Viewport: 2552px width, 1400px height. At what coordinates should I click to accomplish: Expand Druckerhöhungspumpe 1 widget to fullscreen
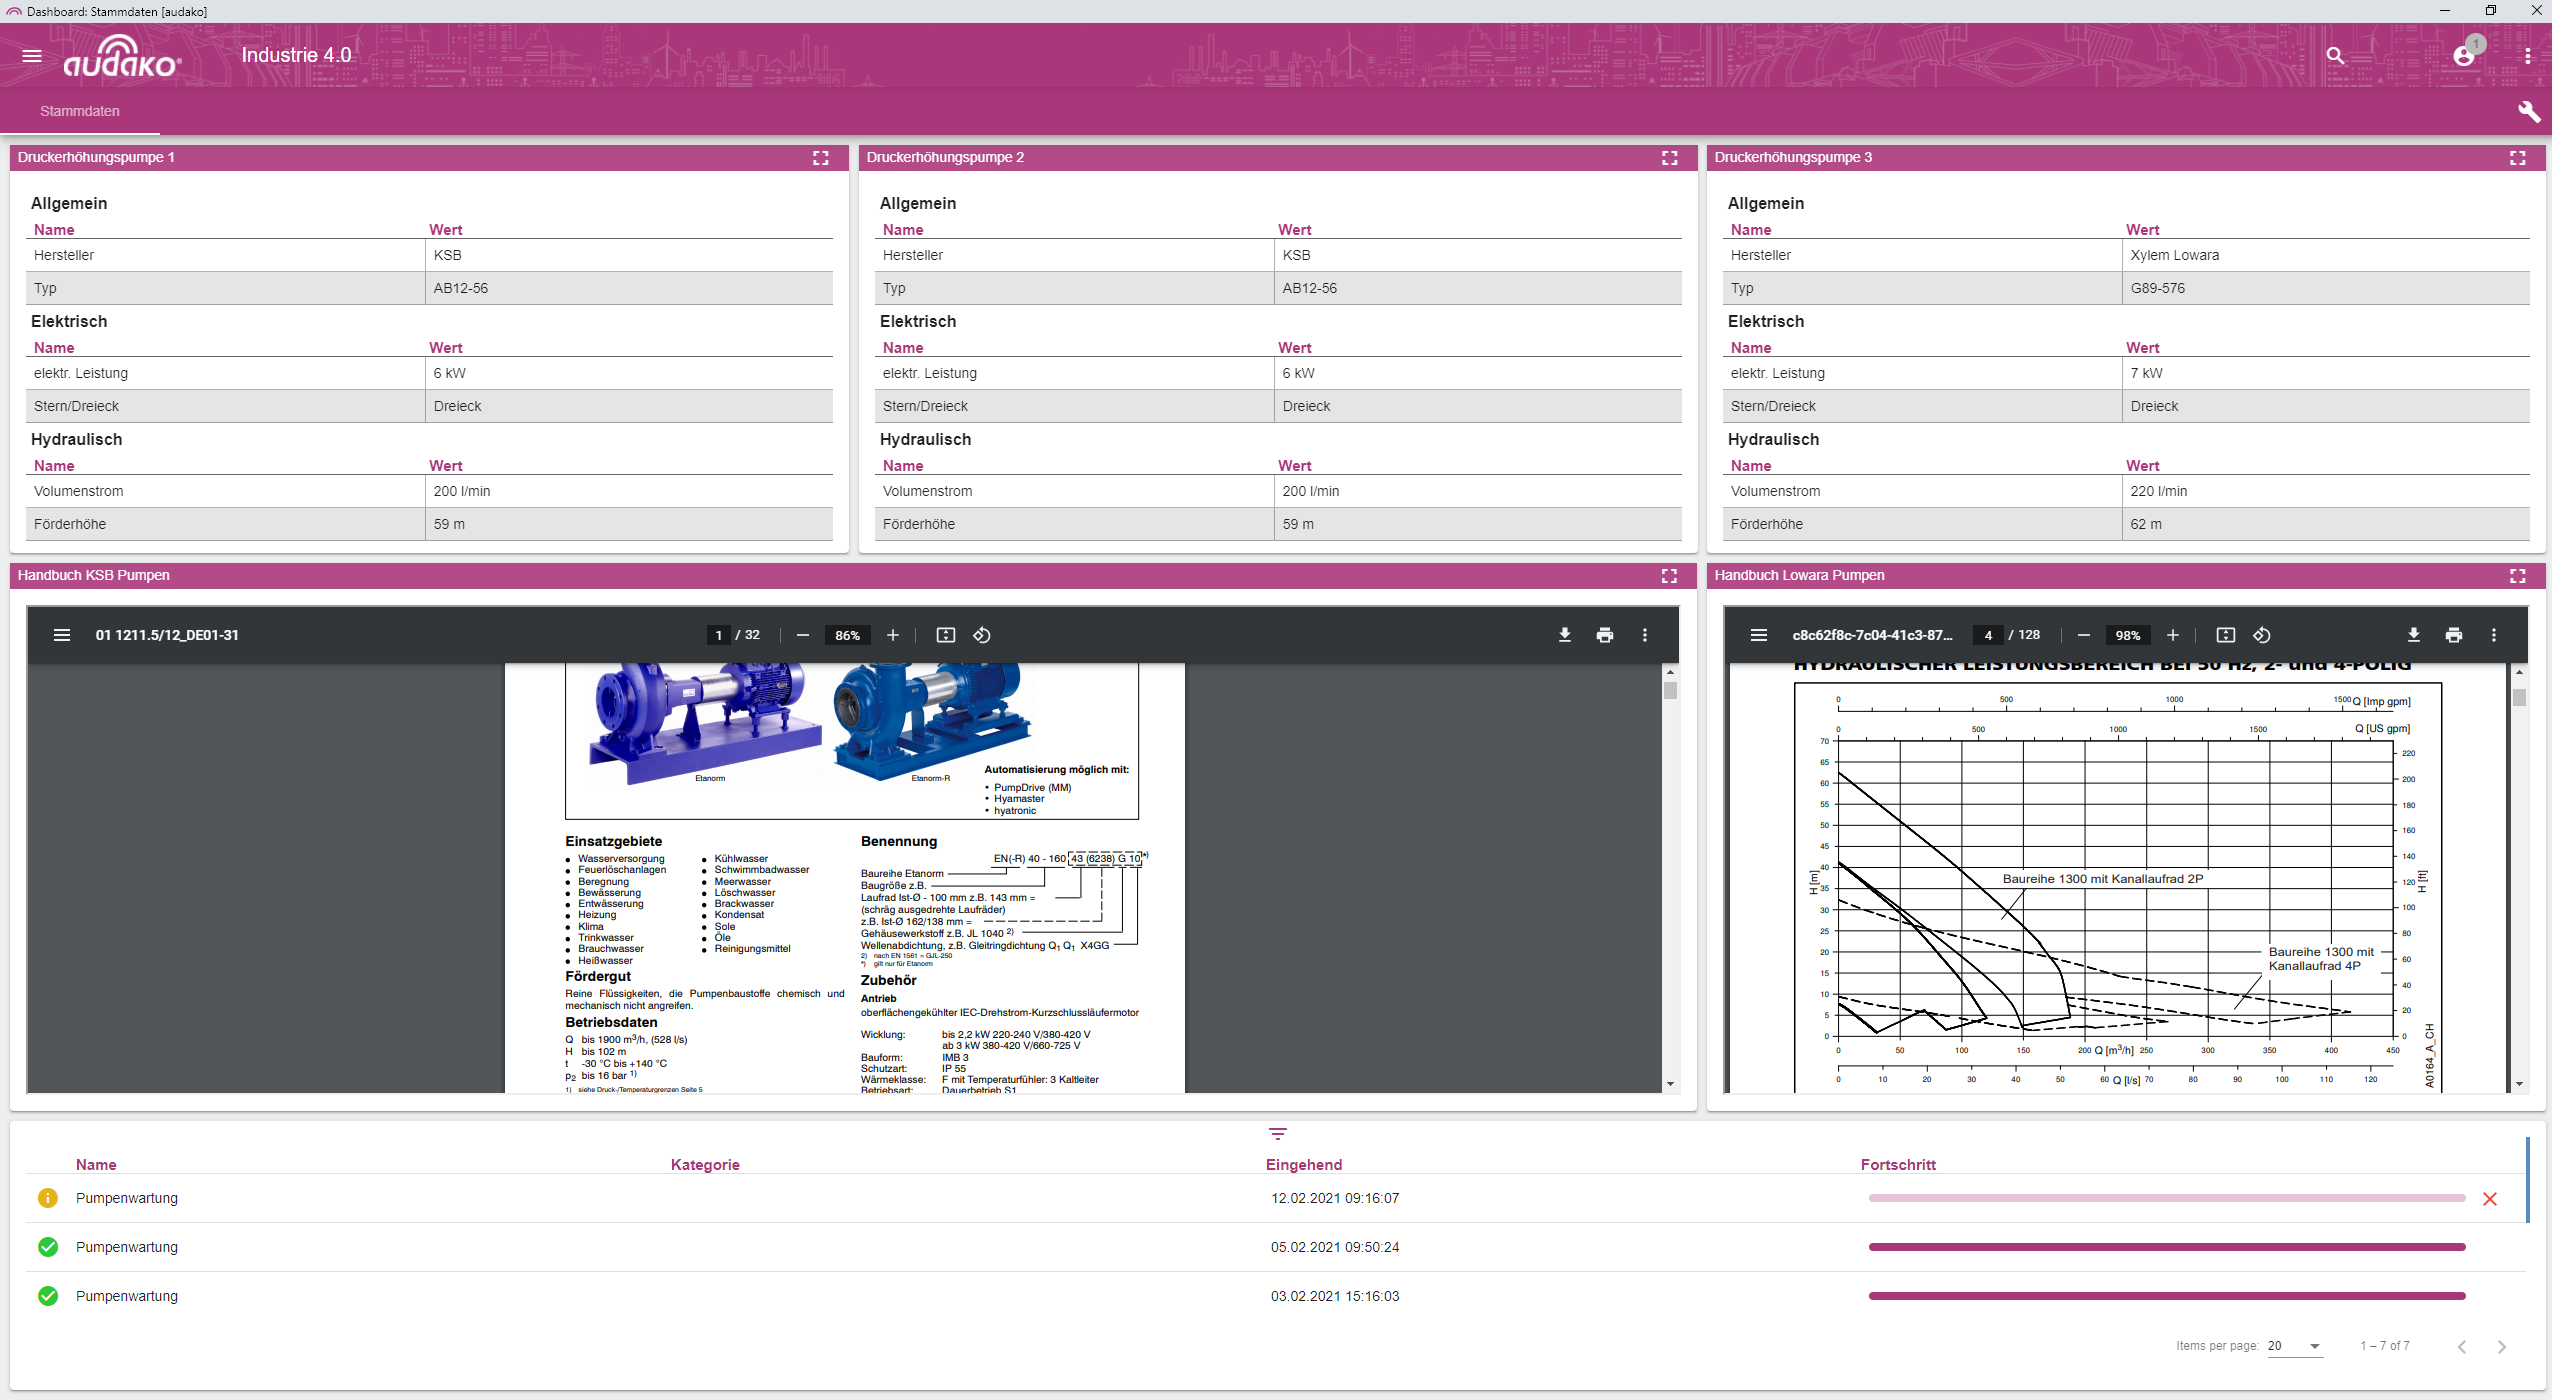pos(820,157)
